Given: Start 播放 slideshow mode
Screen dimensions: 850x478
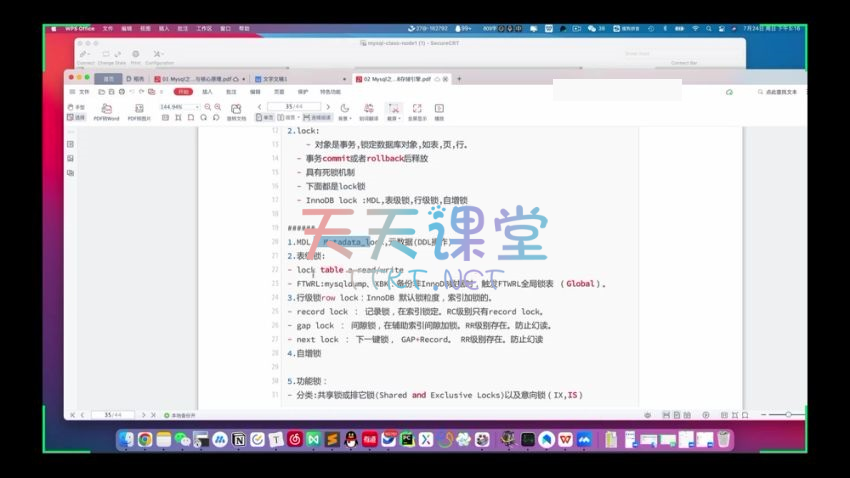Looking at the screenshot, I should 439,108.
